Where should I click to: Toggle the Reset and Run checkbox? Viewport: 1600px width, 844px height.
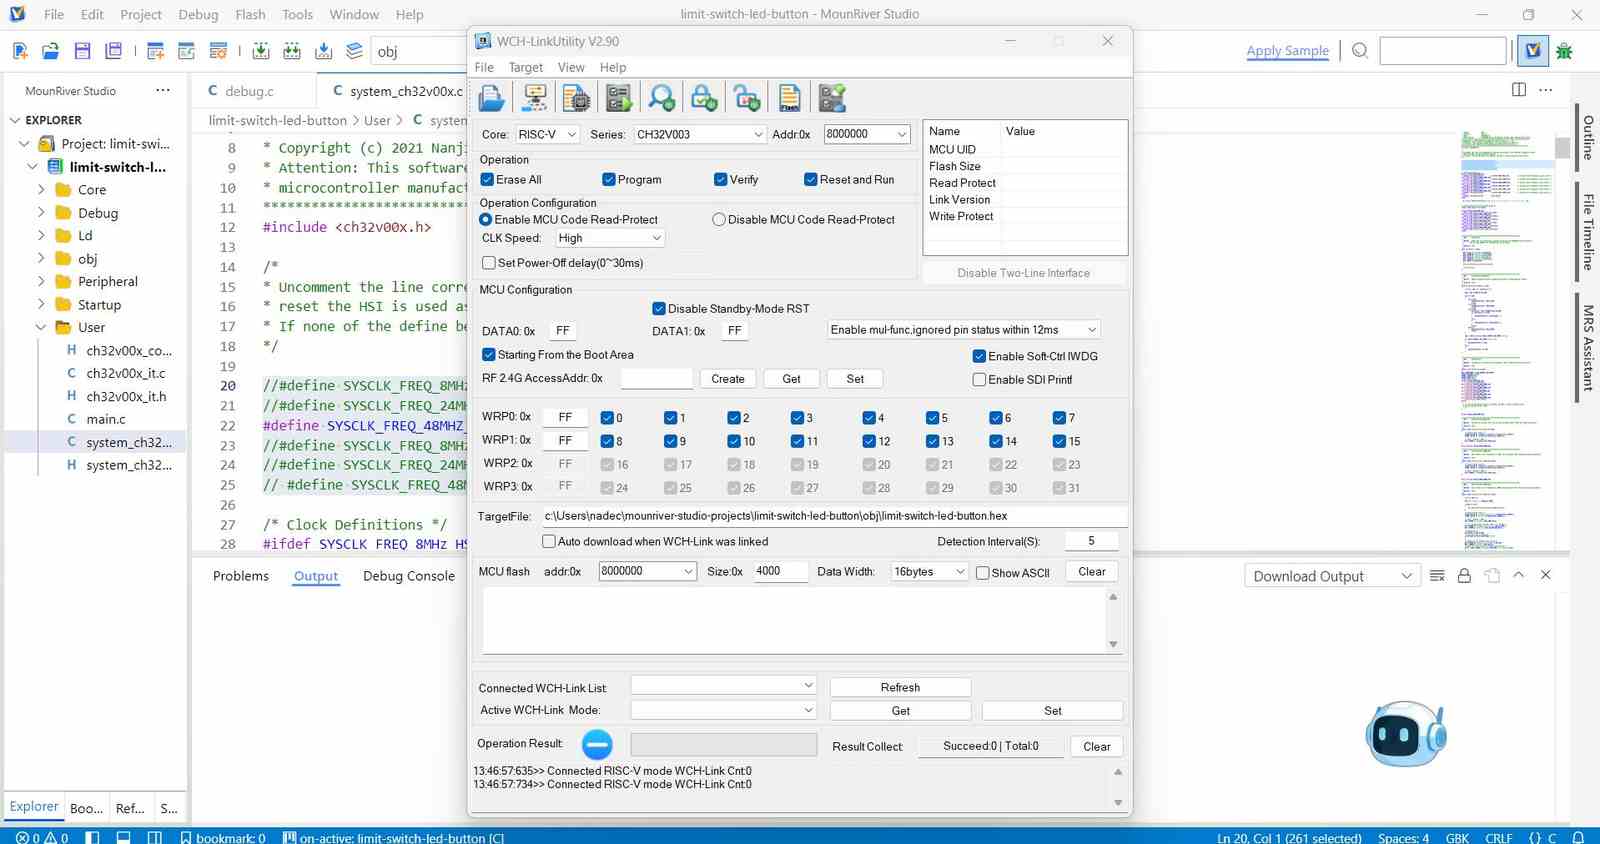[x=810, y=179]
